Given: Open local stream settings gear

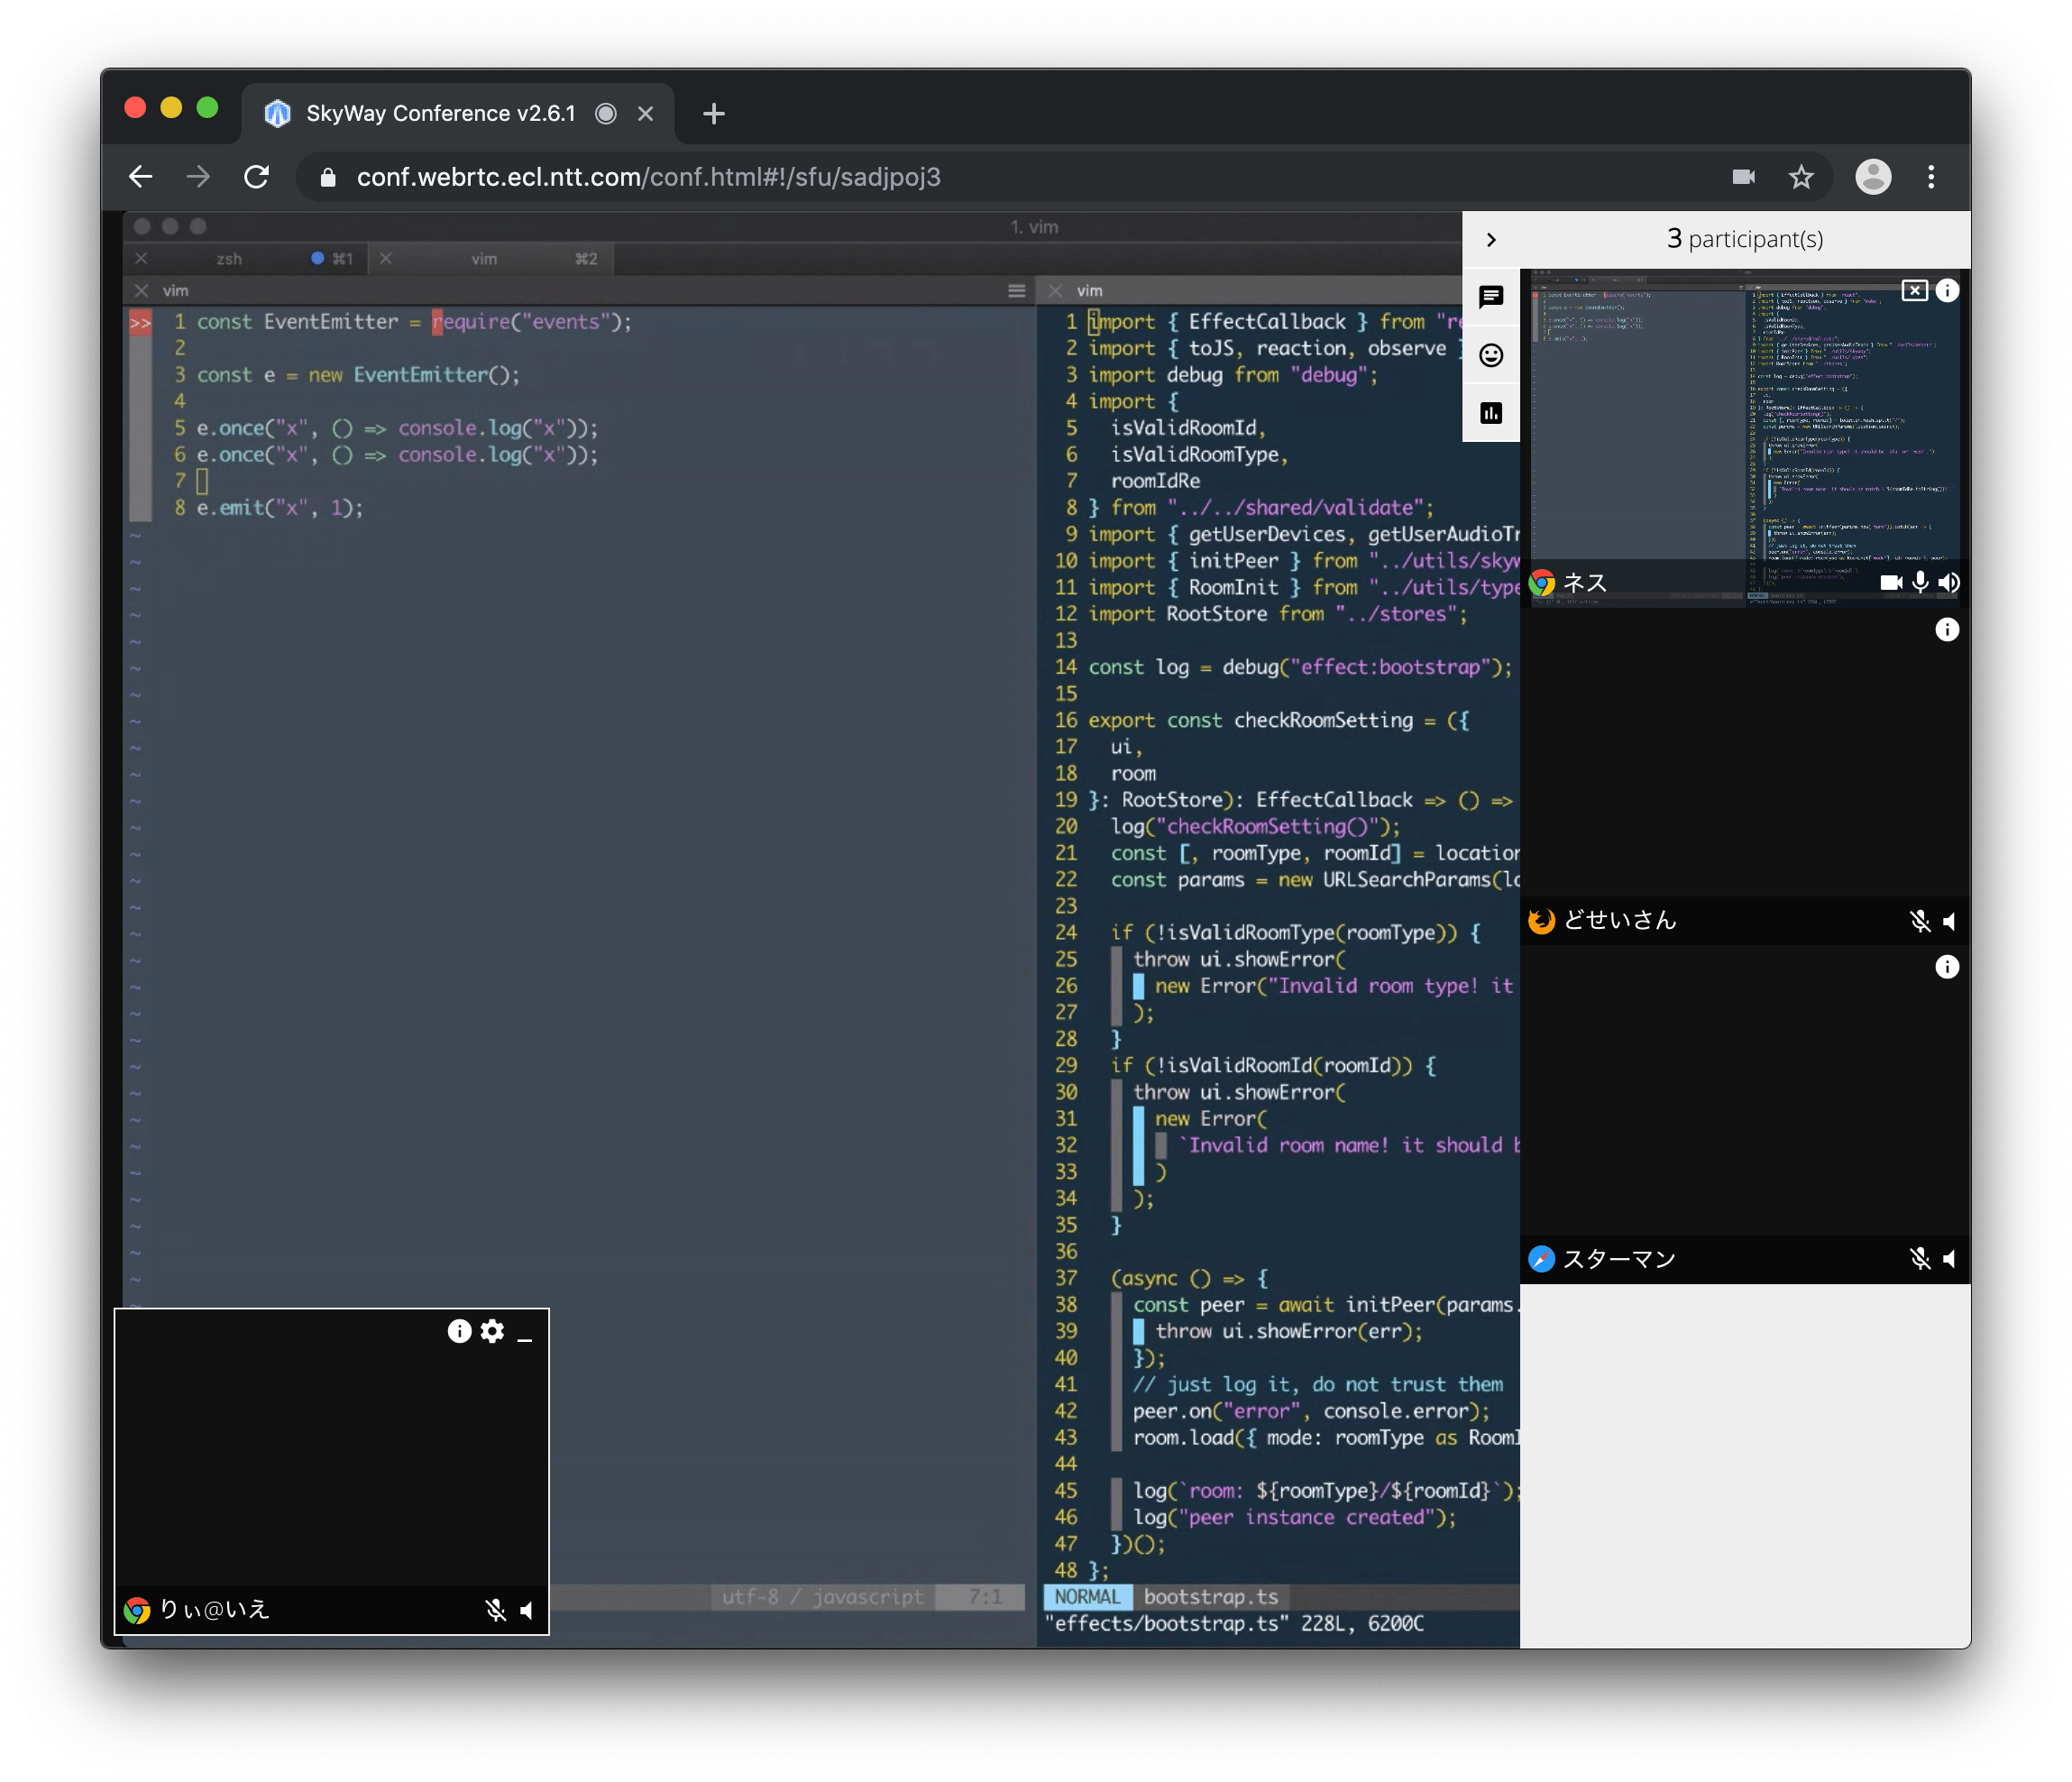Looking at the screenshot, I should coord(492,1331).
